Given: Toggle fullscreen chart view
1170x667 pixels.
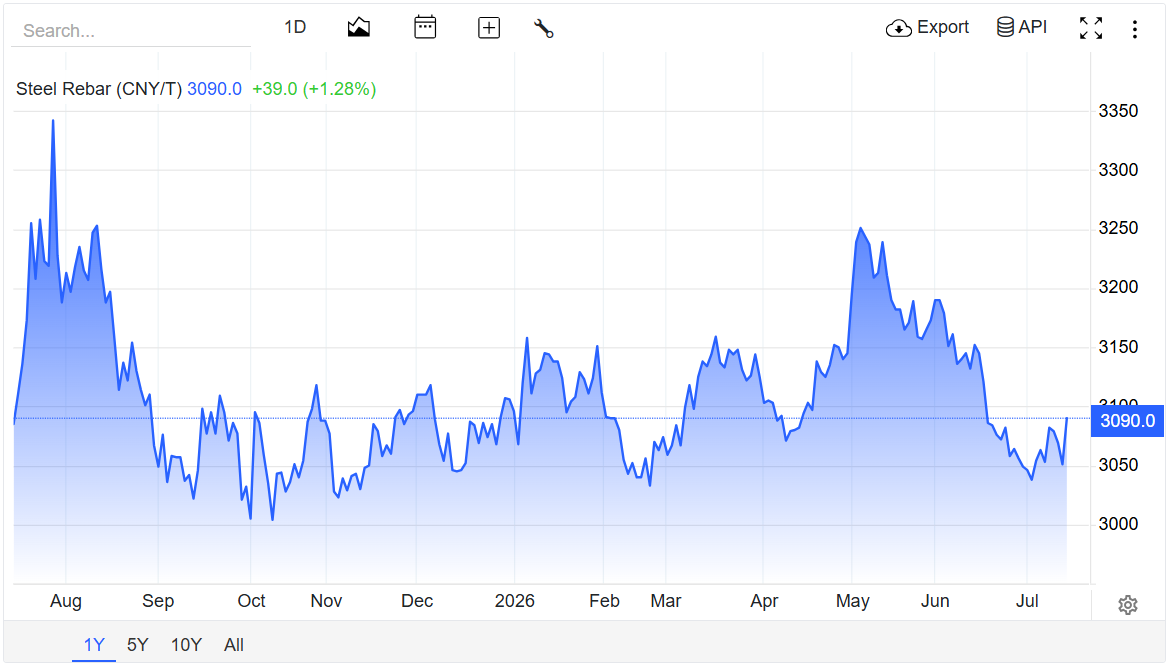Looking at the screenshot, I should pos(1090,28).
